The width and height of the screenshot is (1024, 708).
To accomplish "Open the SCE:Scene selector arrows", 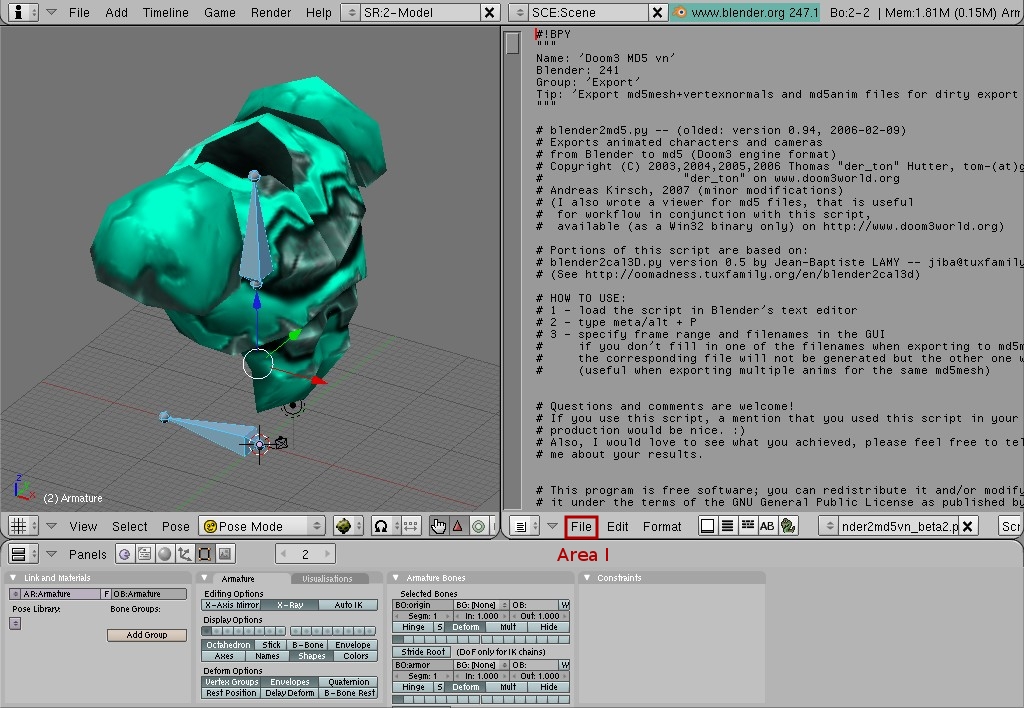I will pos(519,12).
